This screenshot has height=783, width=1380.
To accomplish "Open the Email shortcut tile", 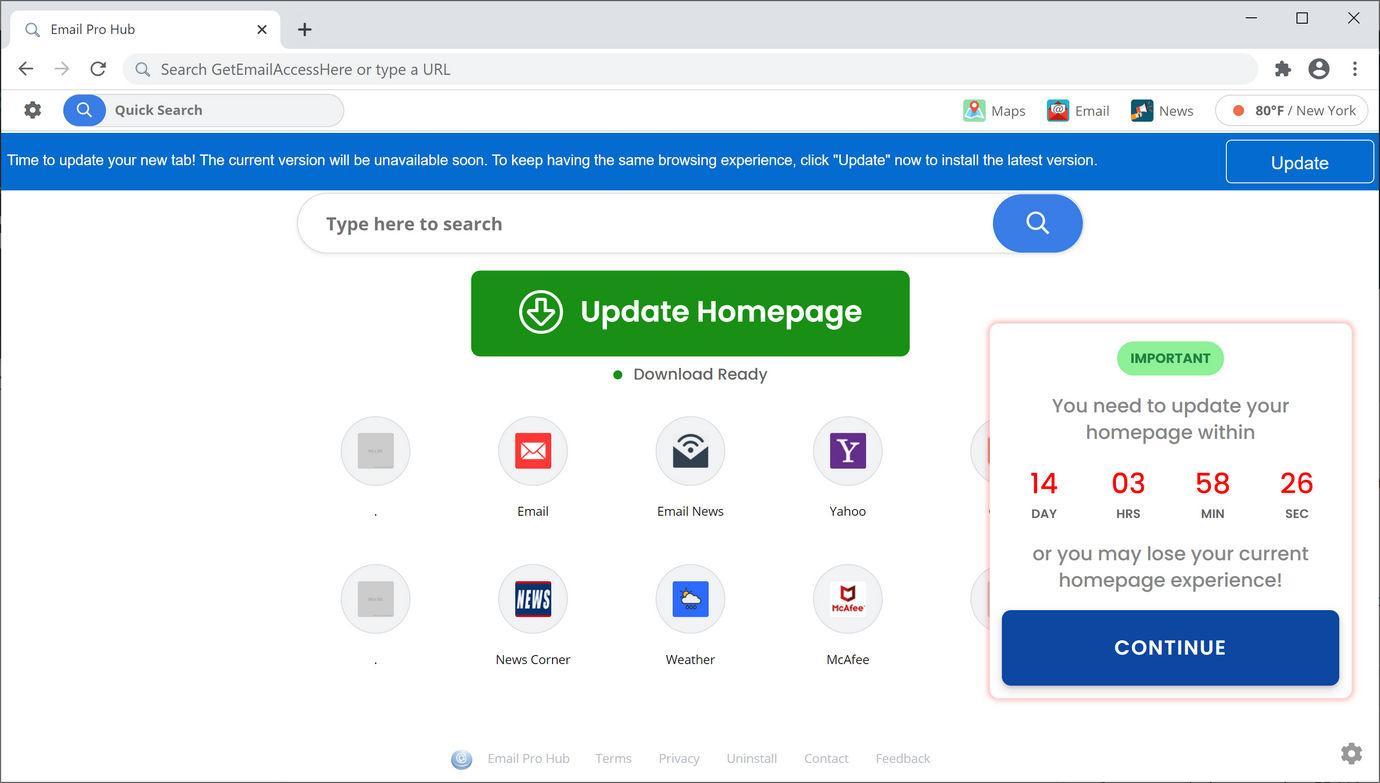I will point(533,451).
